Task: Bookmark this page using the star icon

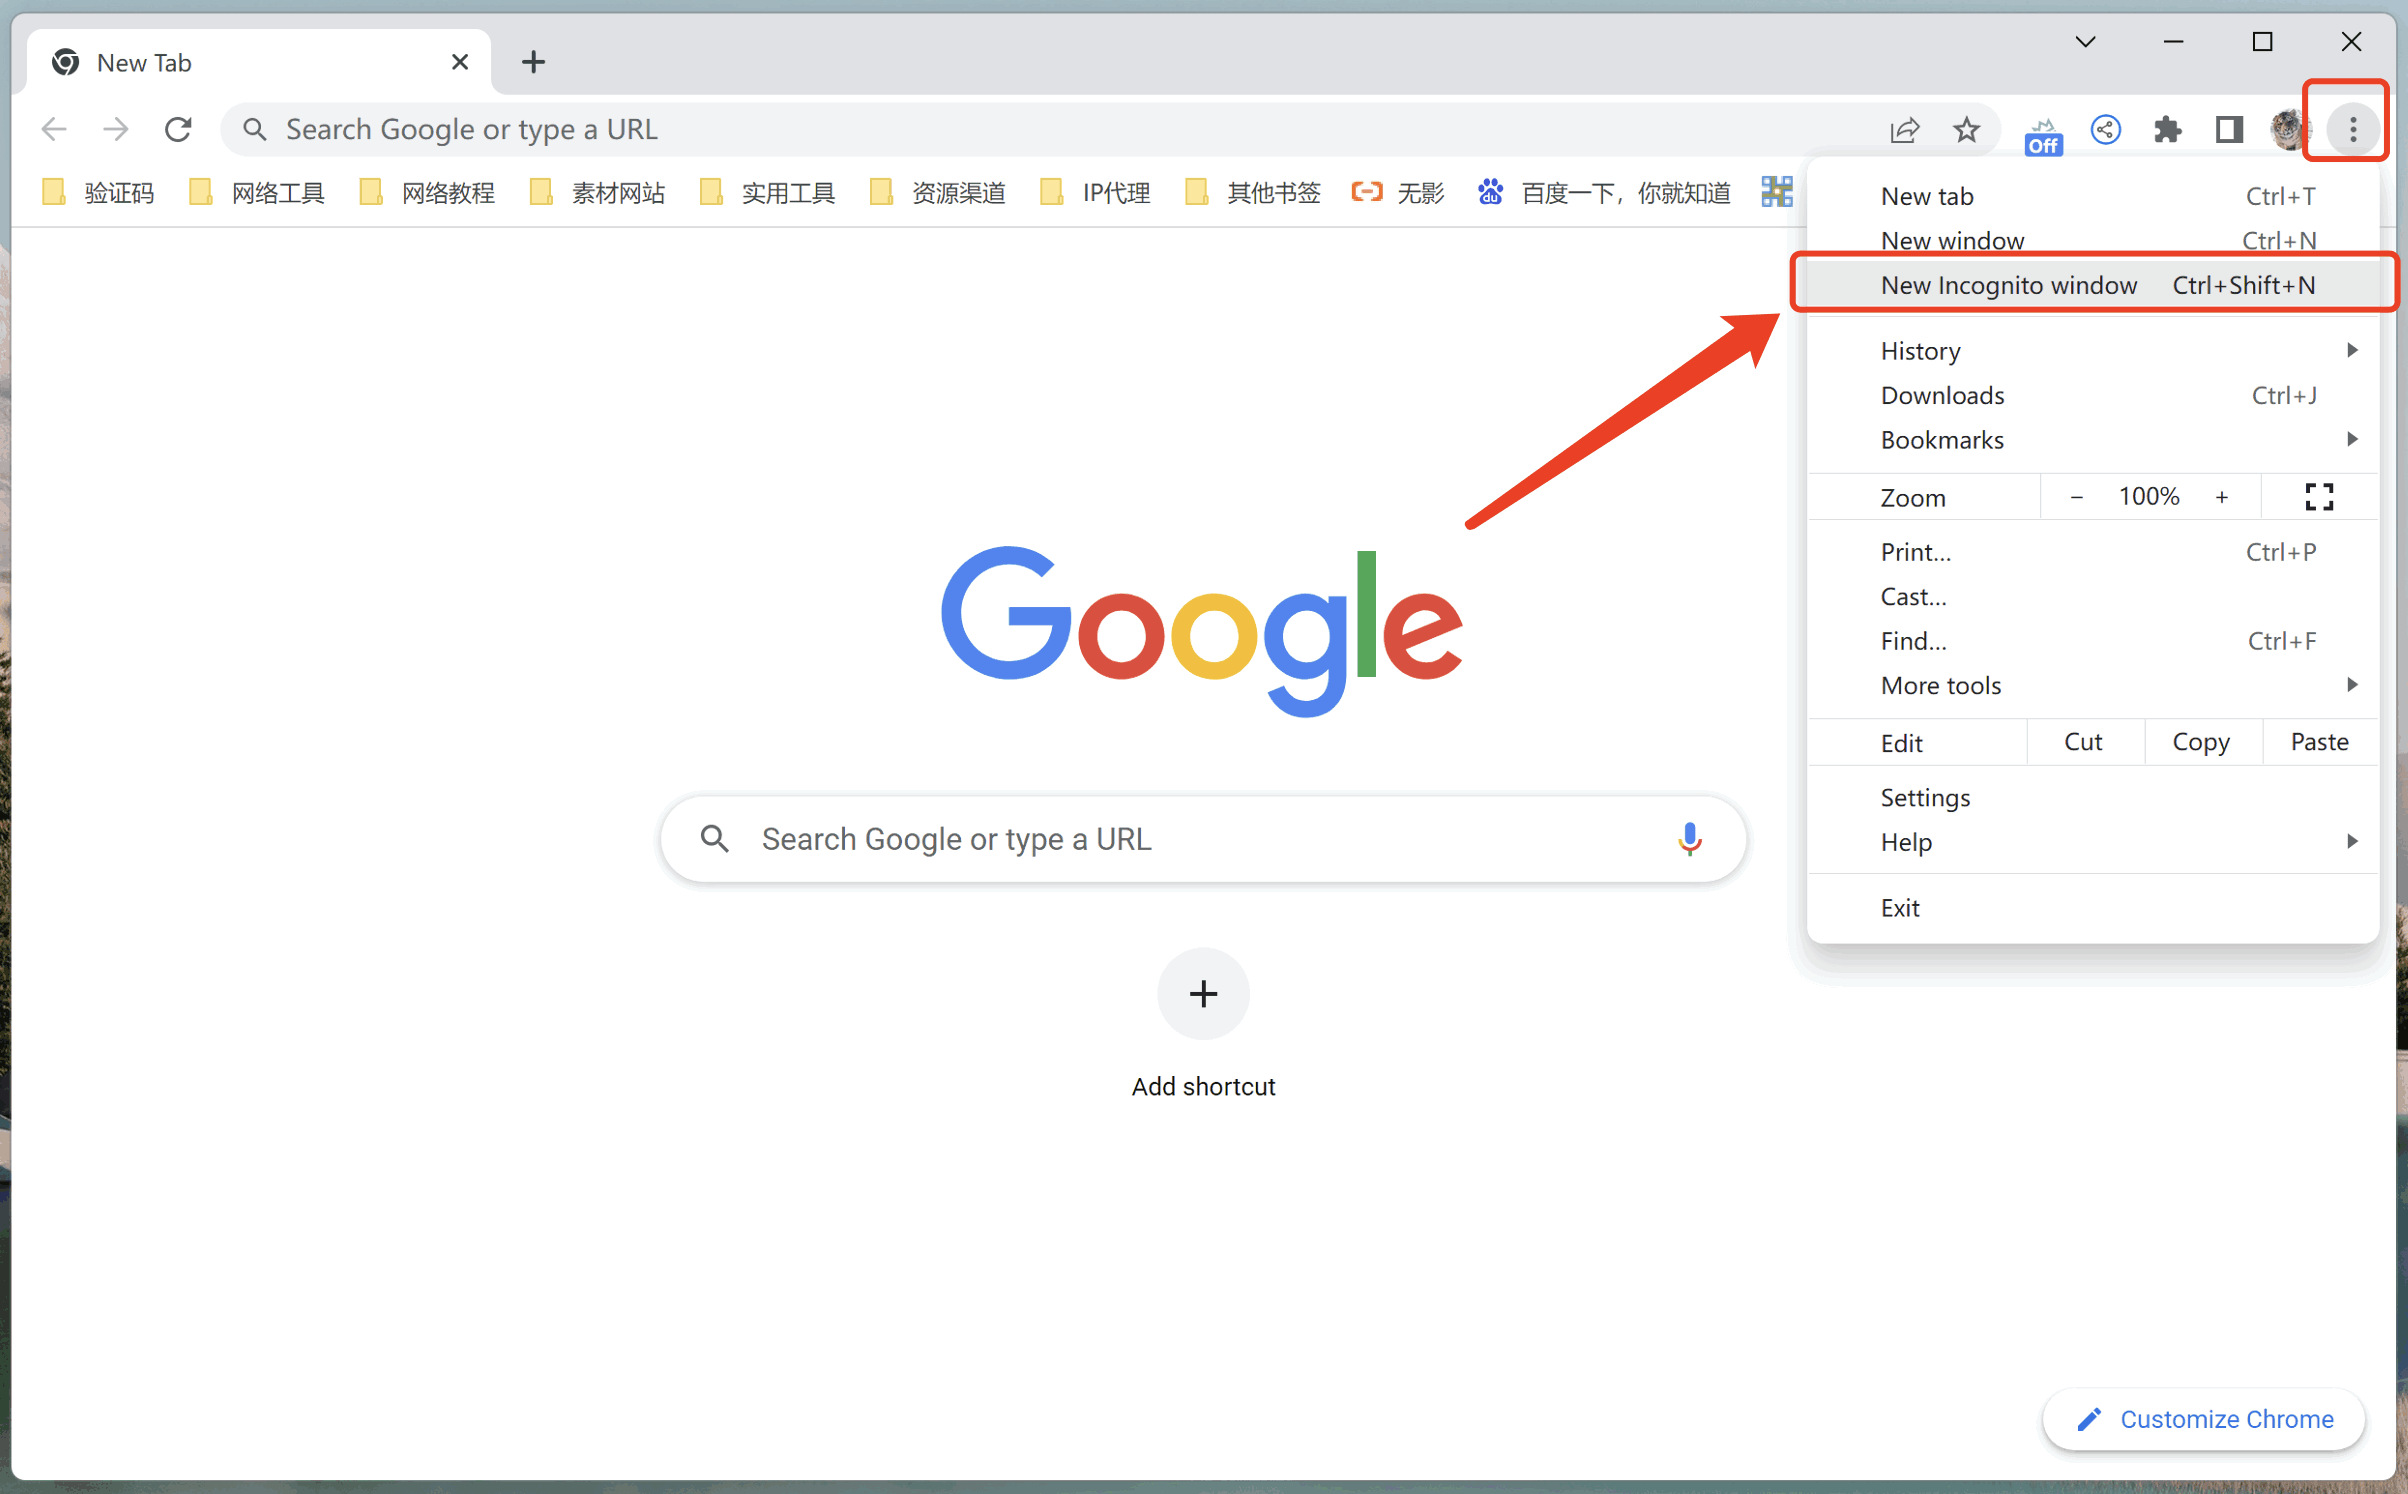Action: tap(1966, 129)
